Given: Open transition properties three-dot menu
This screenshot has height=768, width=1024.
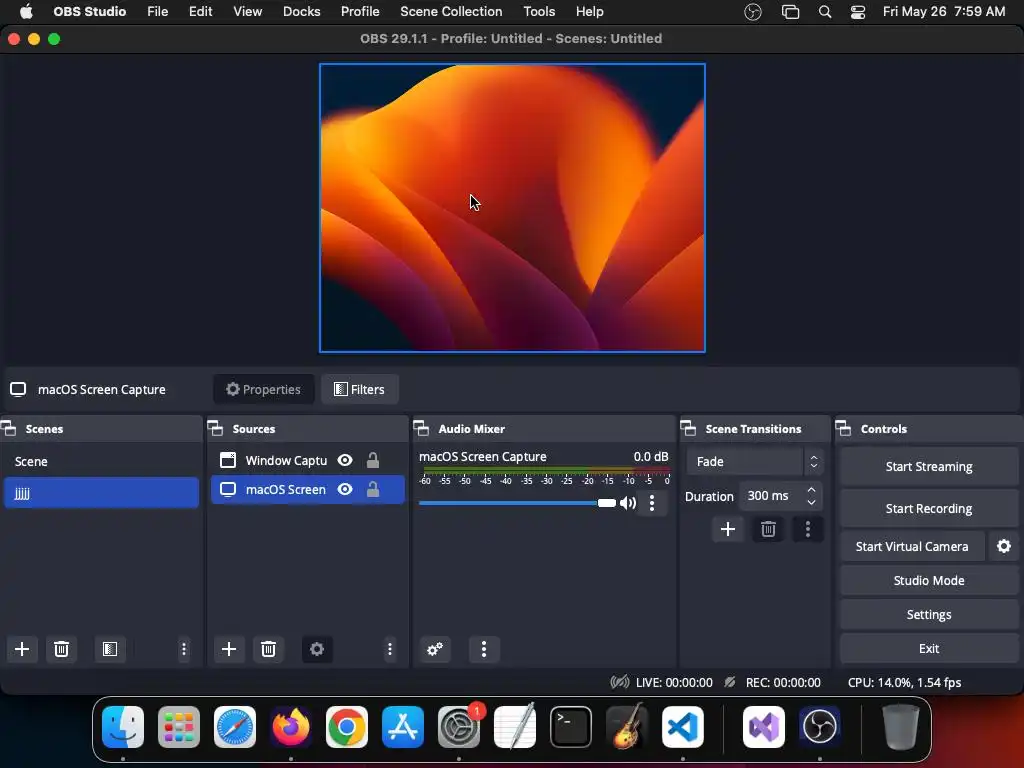Looking at the screenshot, I should click(808, 529).
